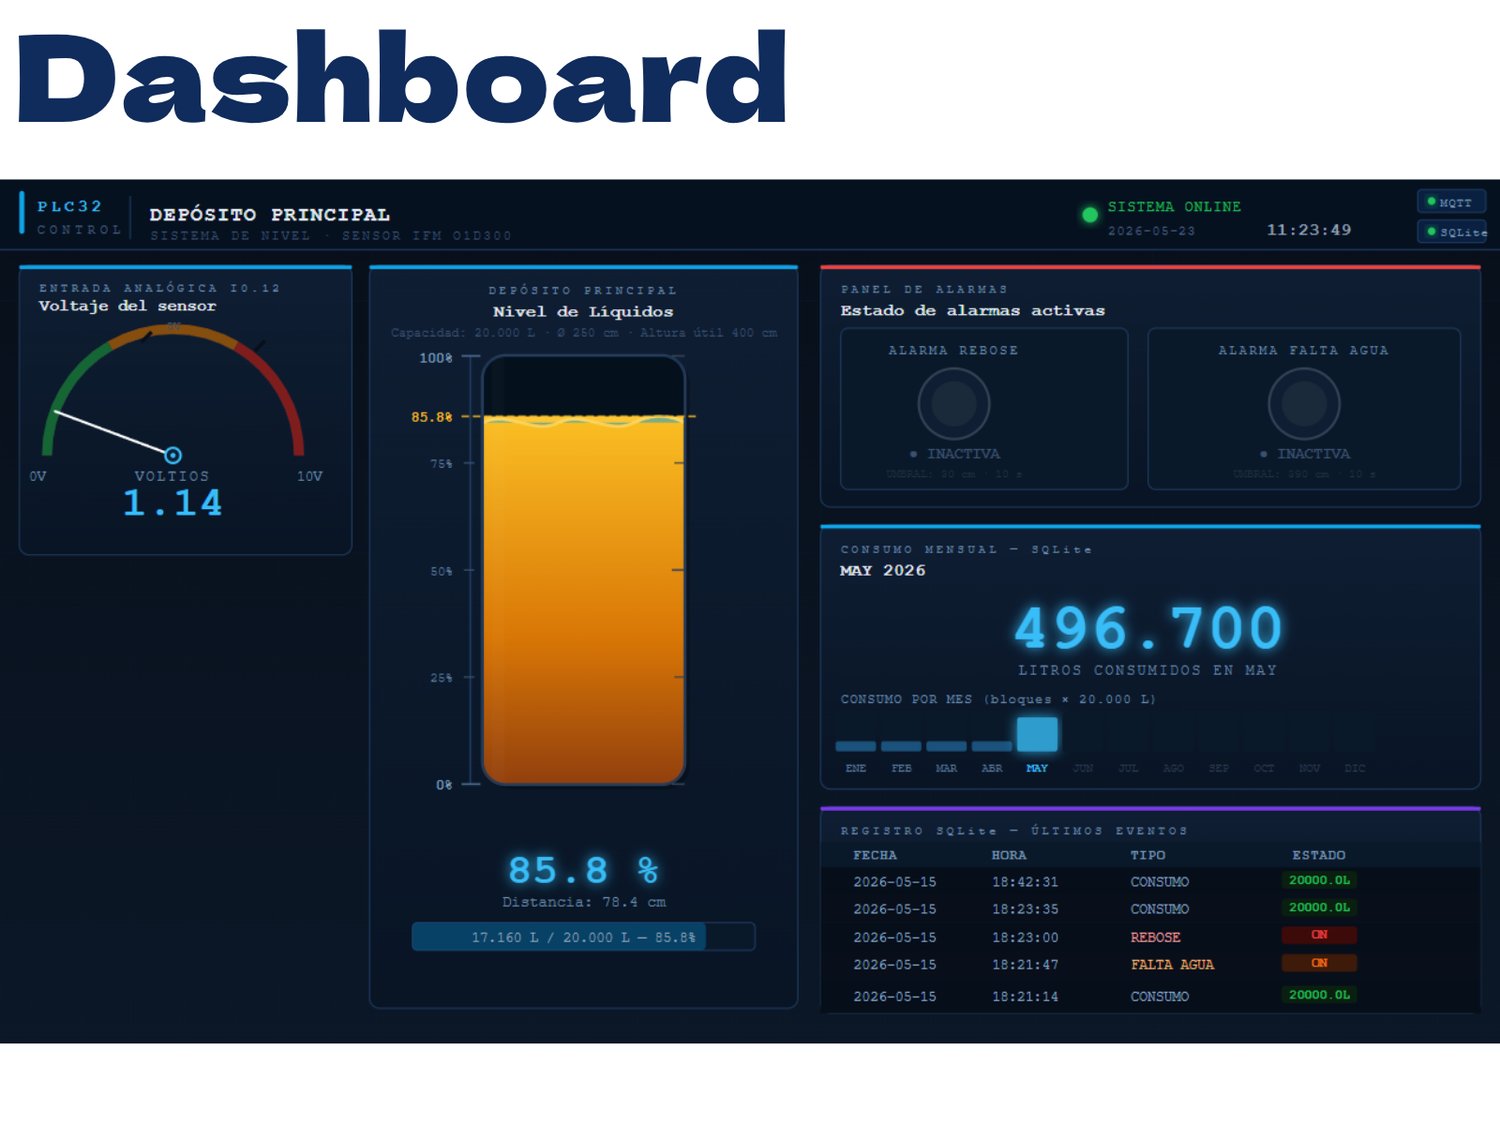Select the ENE month bar
Viewport: 1500px width, 1125px height.
pos(856,746)
